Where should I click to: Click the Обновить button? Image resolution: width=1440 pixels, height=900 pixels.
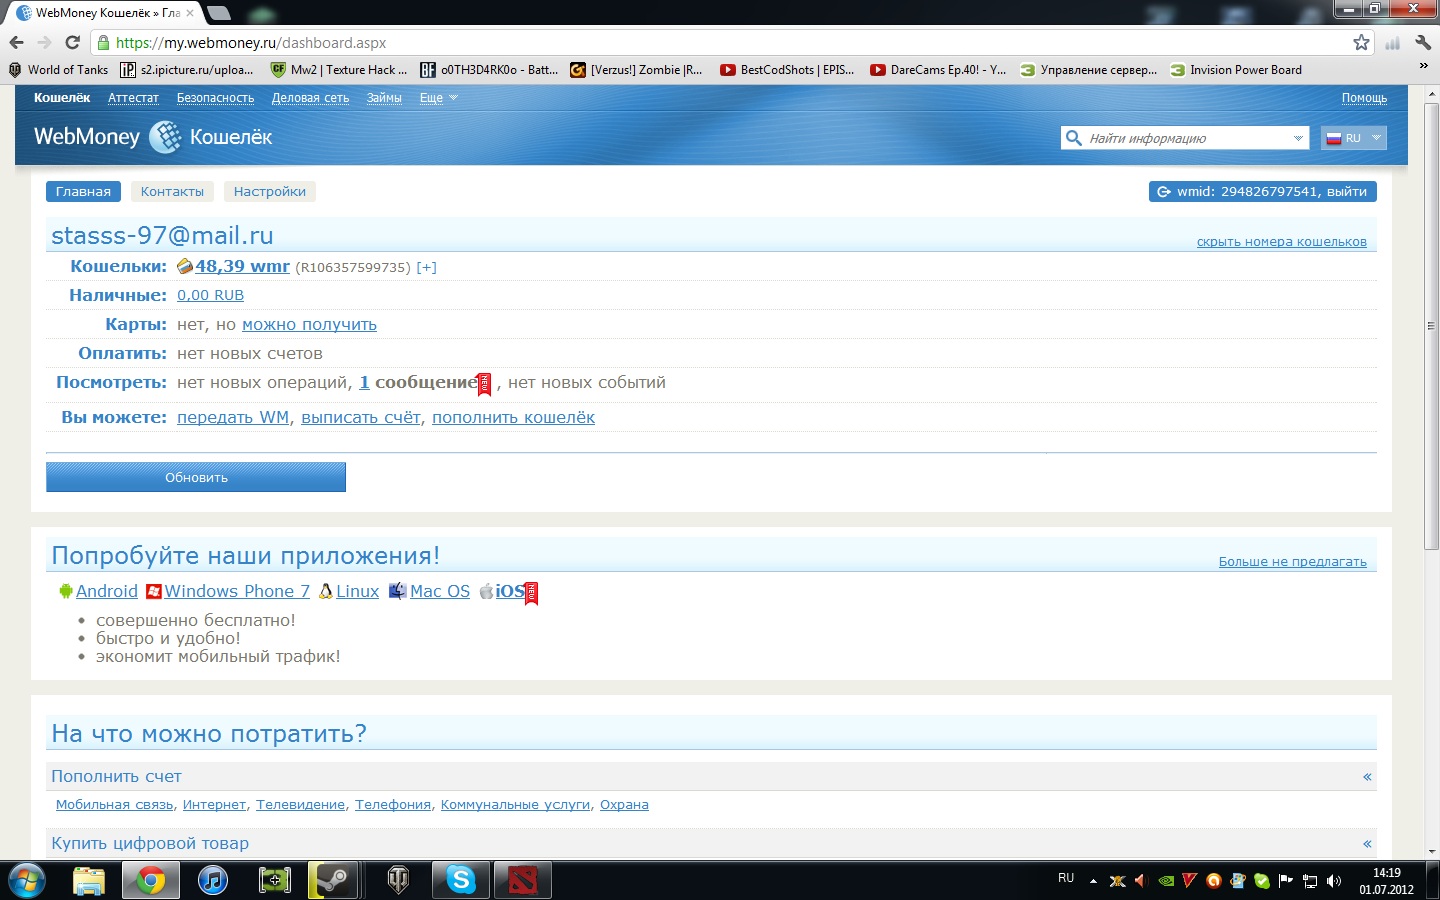coord(196,477)
